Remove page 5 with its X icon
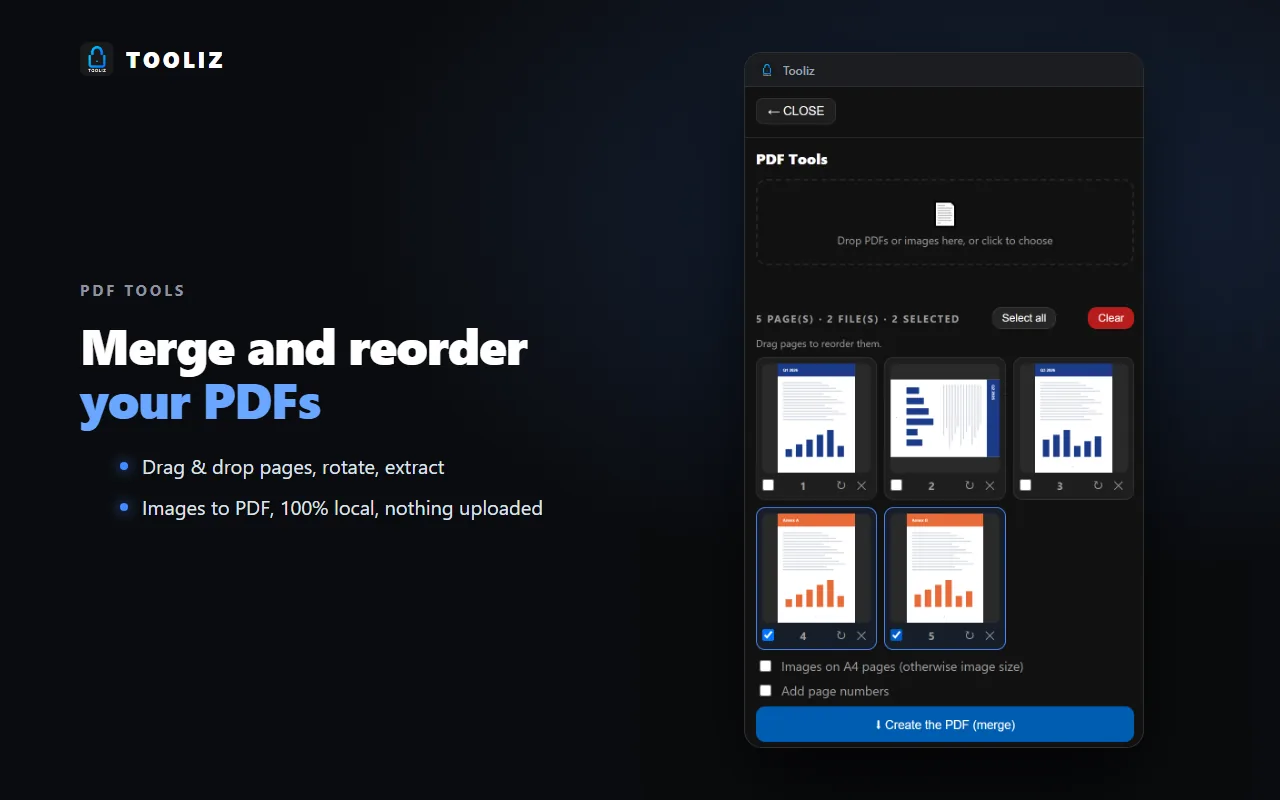1280x800 pixels. click(990, 635)
